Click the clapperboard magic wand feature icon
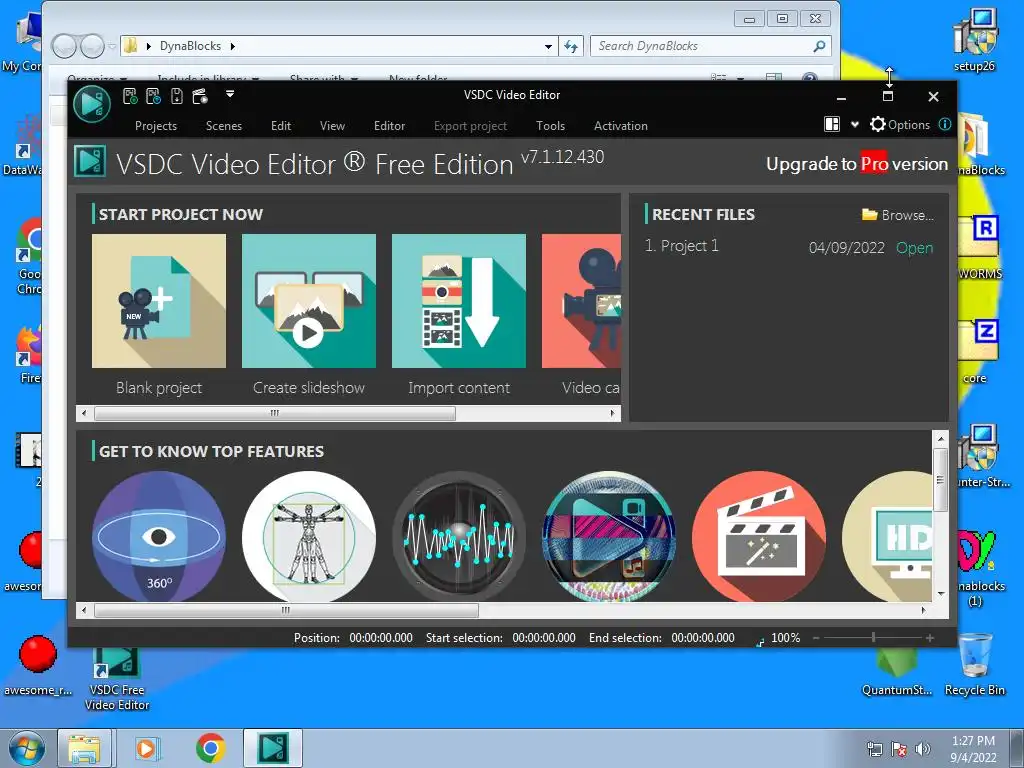This screenshot has width=1024, height=768. 759,537
